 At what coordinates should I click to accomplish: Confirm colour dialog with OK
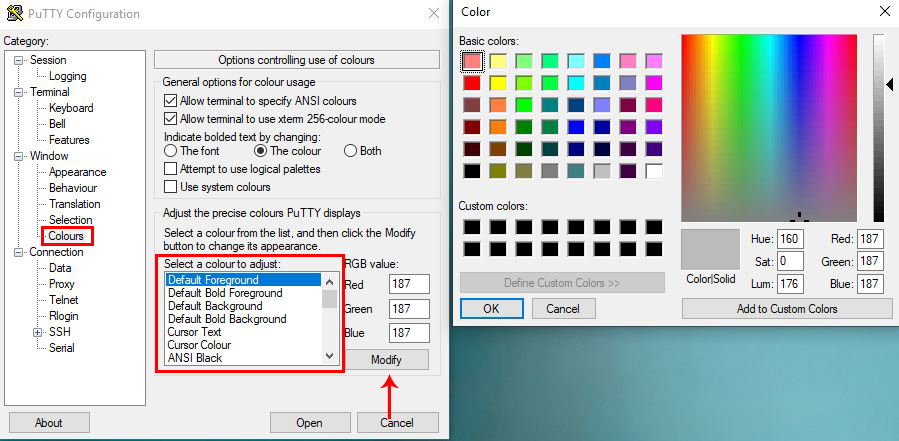point(490,309)
